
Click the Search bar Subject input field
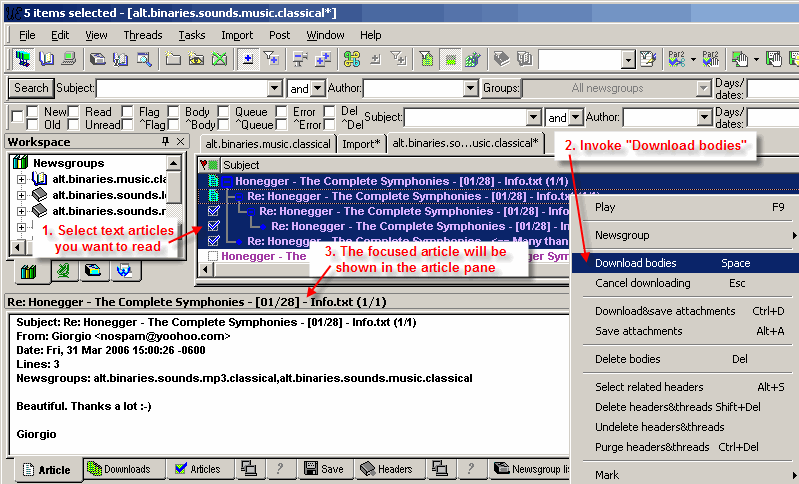182,88
